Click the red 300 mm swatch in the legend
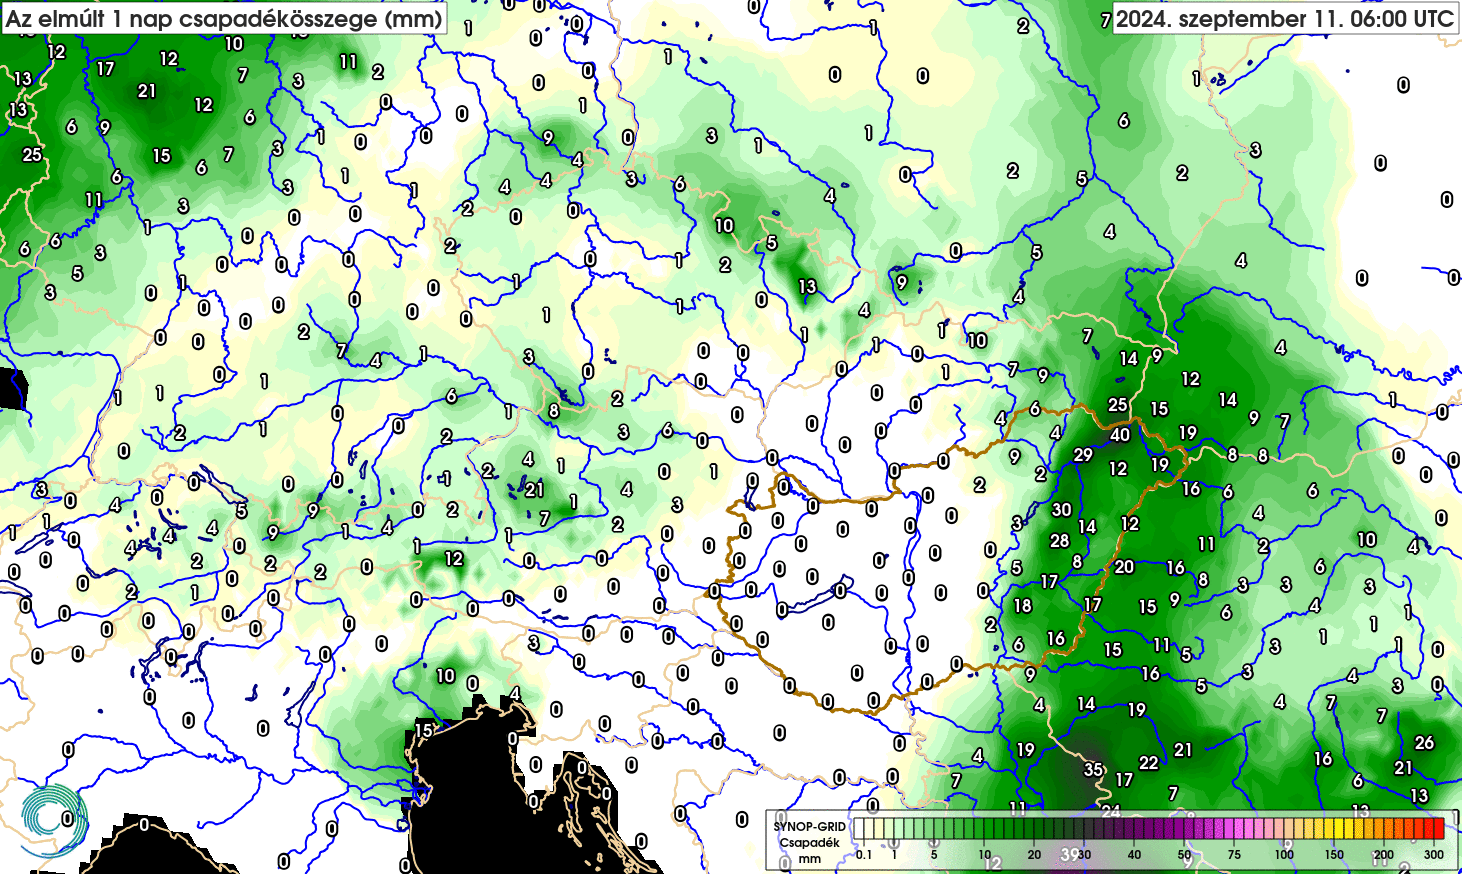The width and height of the screenshot is (1462, 874). [1438, 828]
